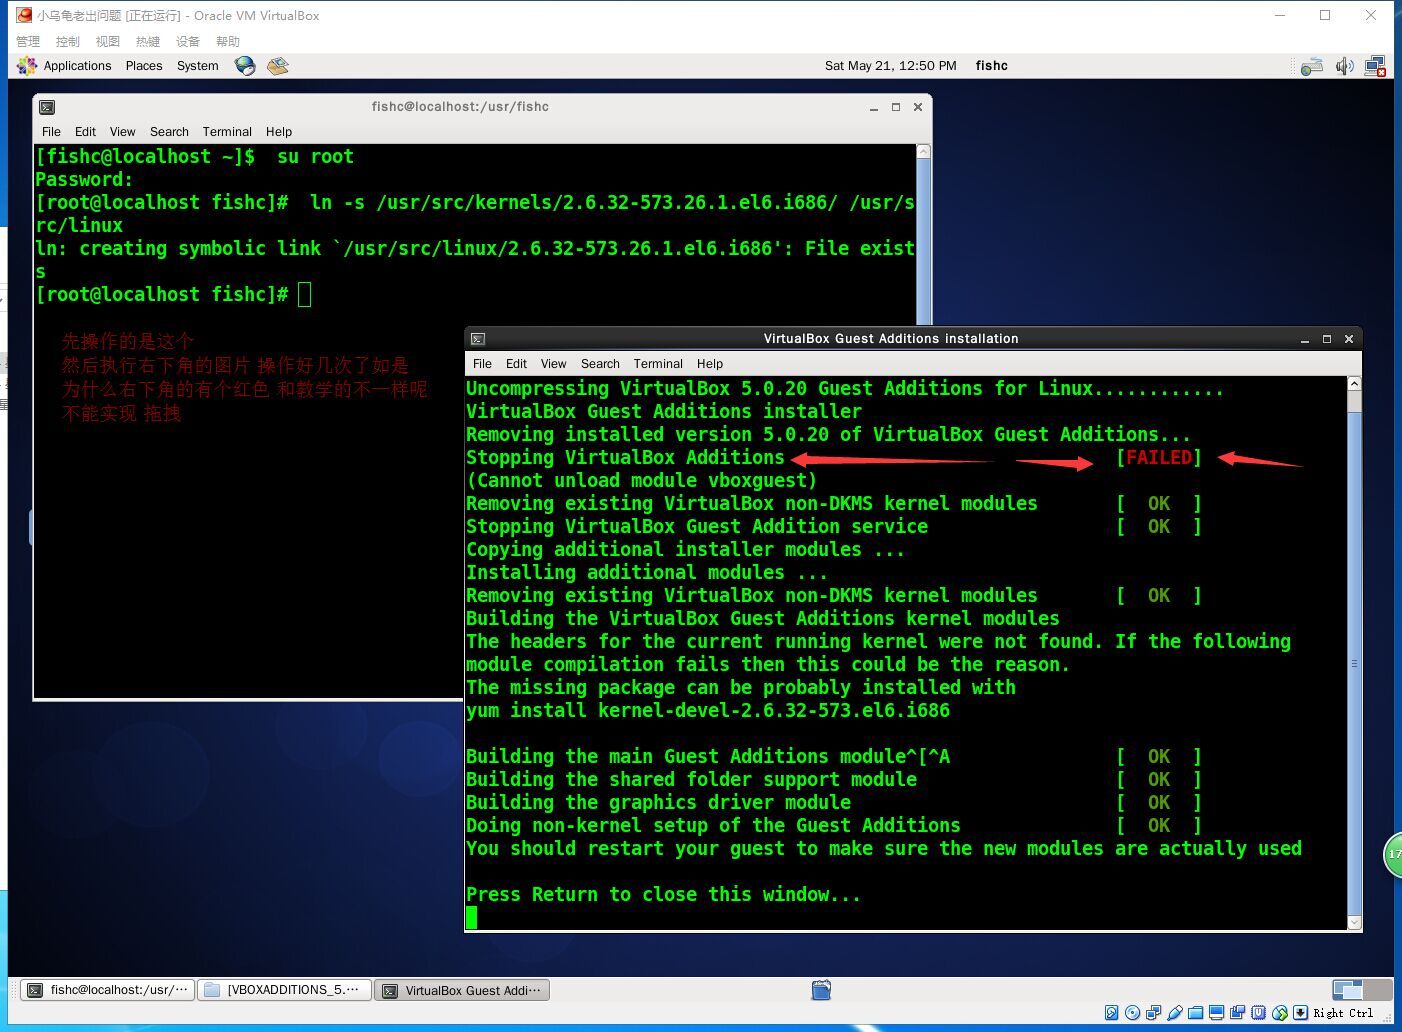Click USB devices status icon
Viewport: 1402px width, 1032px height.
tap(1175, 1013)
